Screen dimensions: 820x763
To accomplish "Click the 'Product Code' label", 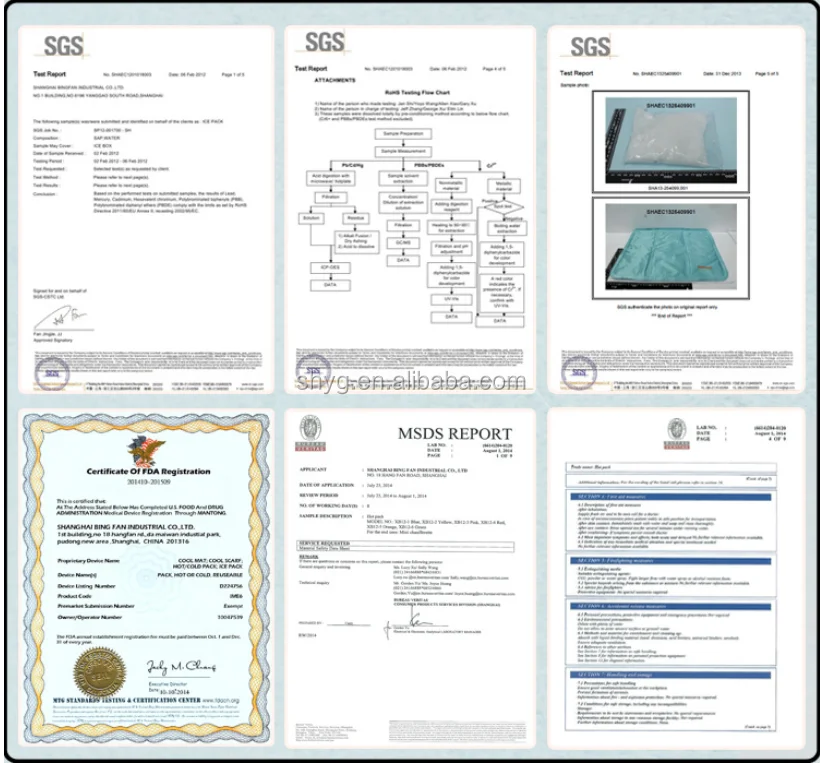I will [74, 597].
